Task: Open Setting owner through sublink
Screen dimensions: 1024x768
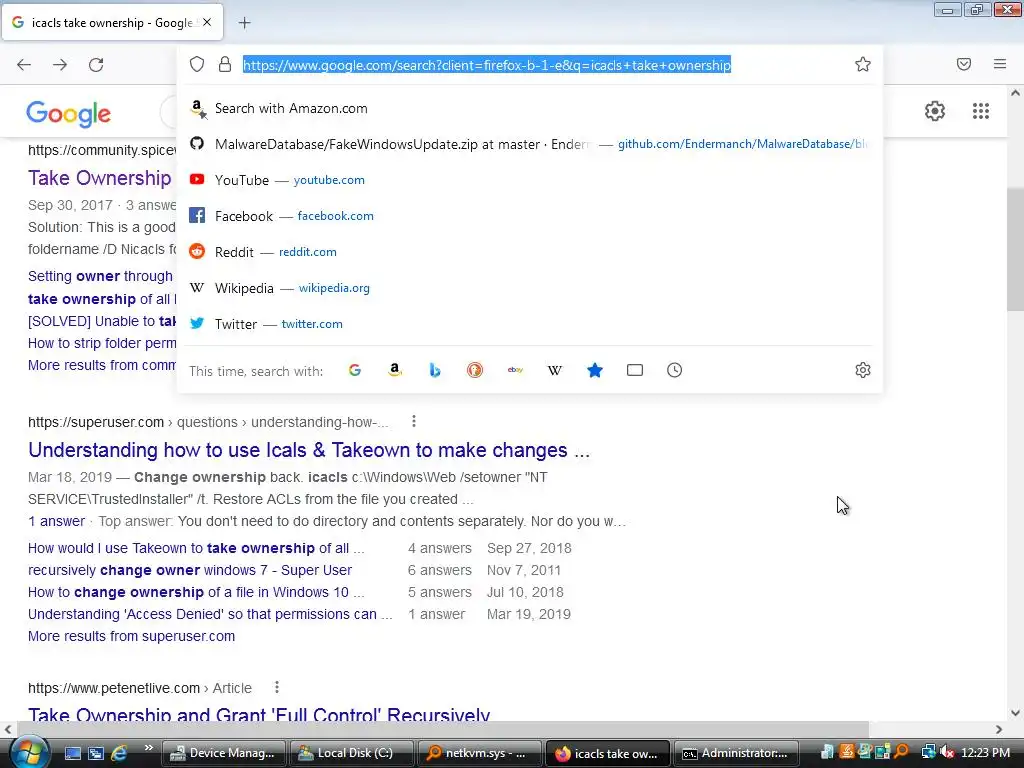Action: (101, 276)
